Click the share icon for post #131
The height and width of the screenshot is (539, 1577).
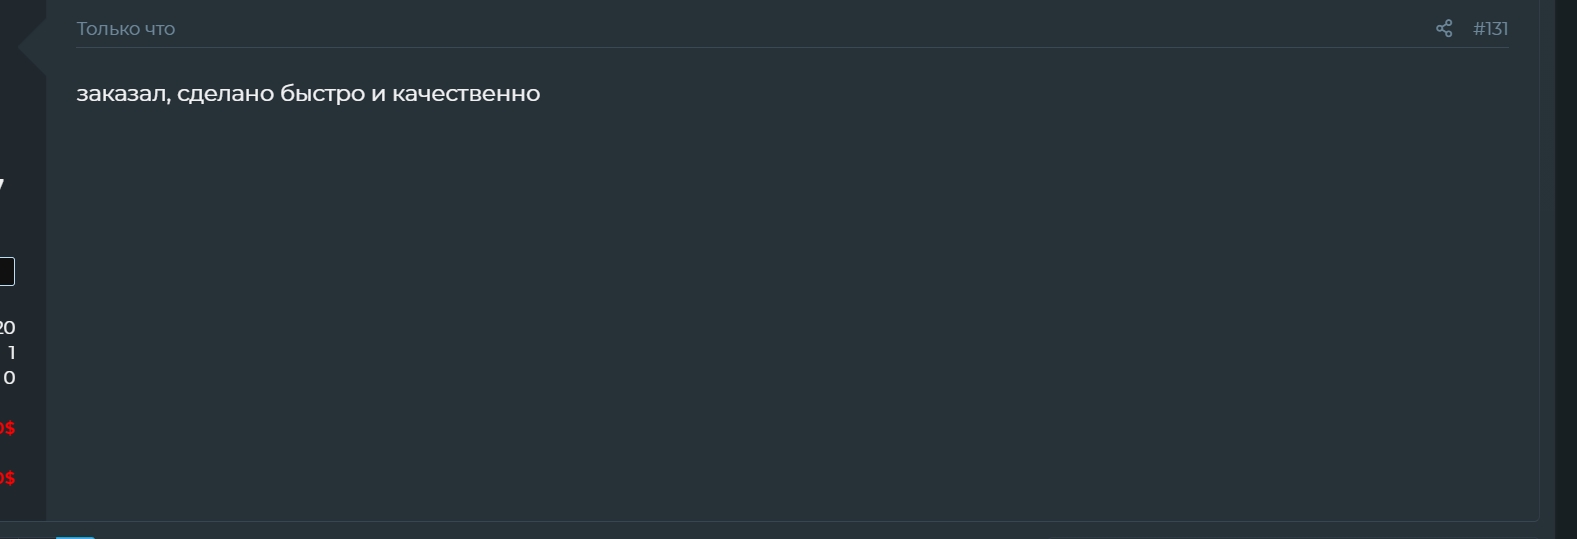coord(1444,29)
